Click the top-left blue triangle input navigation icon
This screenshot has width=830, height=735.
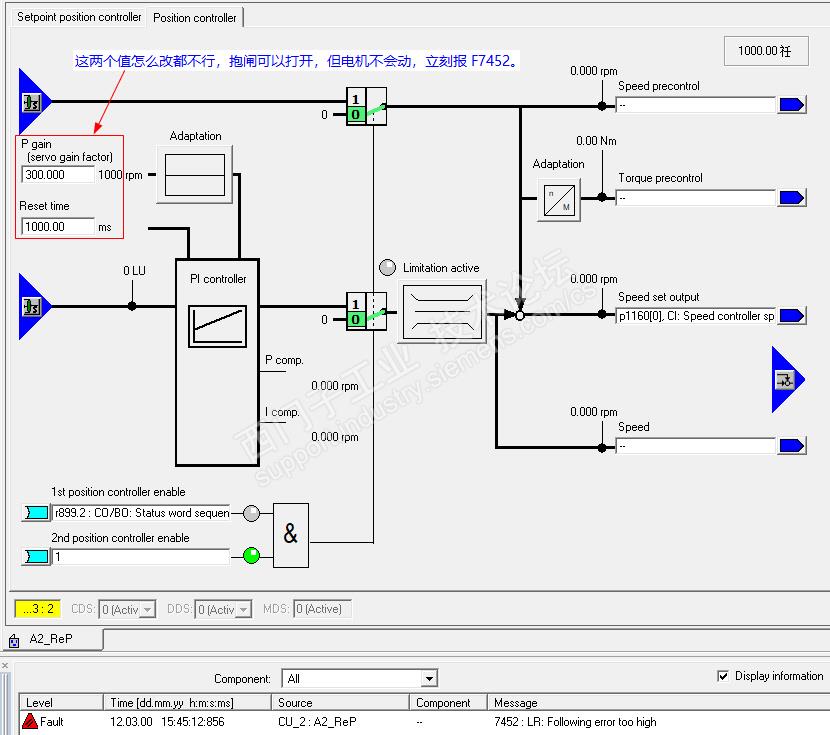[34, 102]
